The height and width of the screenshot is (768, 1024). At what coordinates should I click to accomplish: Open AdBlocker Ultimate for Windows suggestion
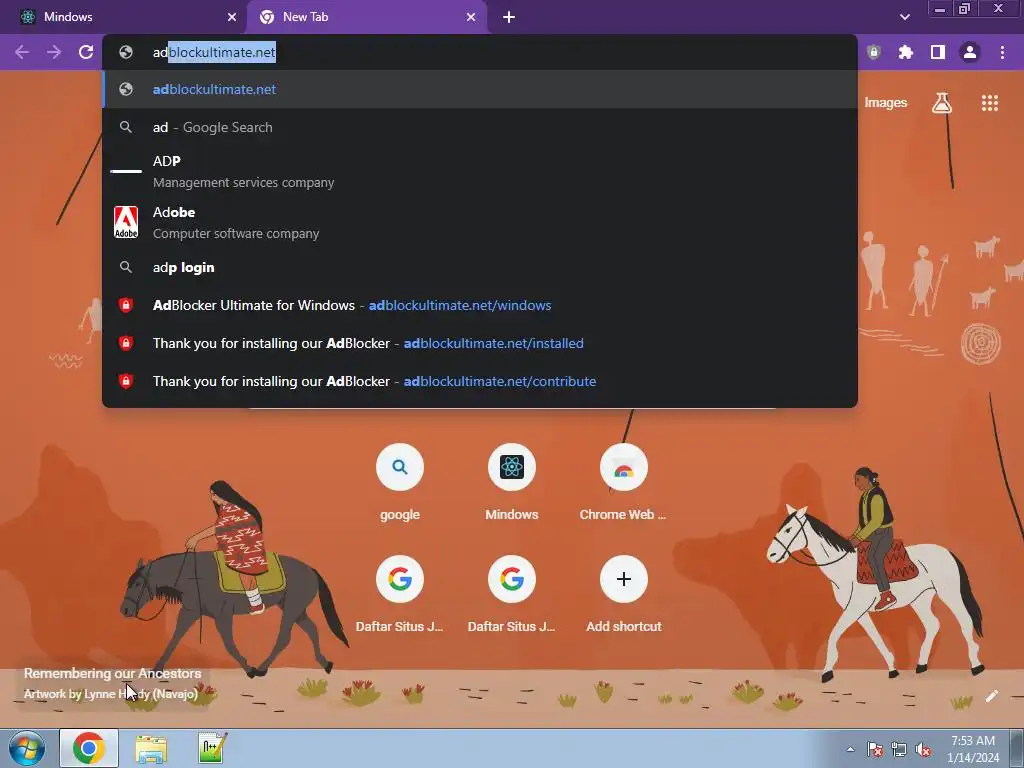(479, 306)
